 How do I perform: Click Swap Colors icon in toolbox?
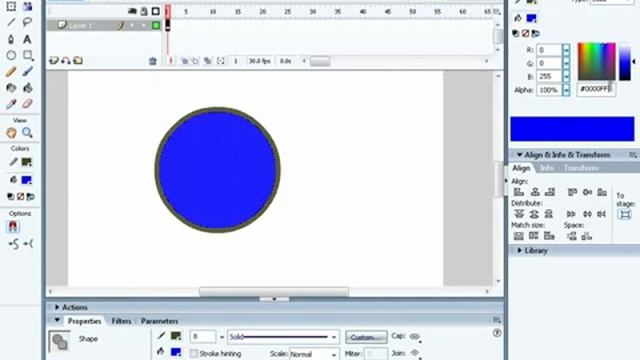click(31, 197)
